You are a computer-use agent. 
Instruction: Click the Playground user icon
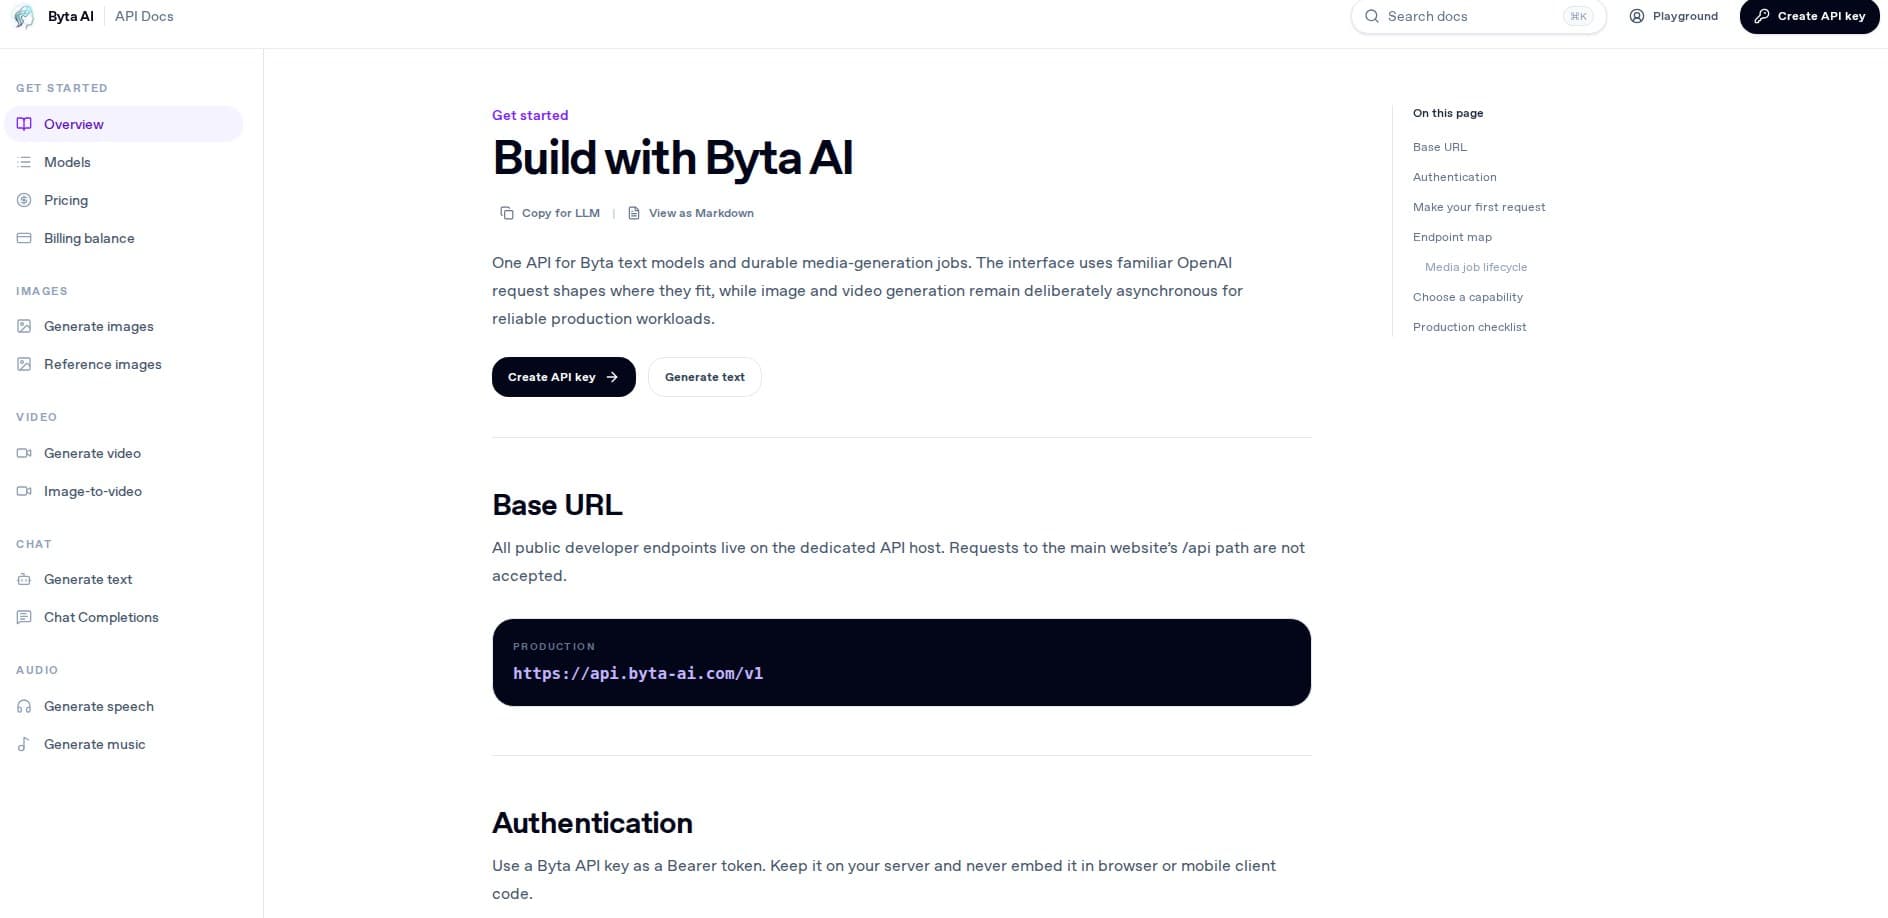coord(1637,16)
